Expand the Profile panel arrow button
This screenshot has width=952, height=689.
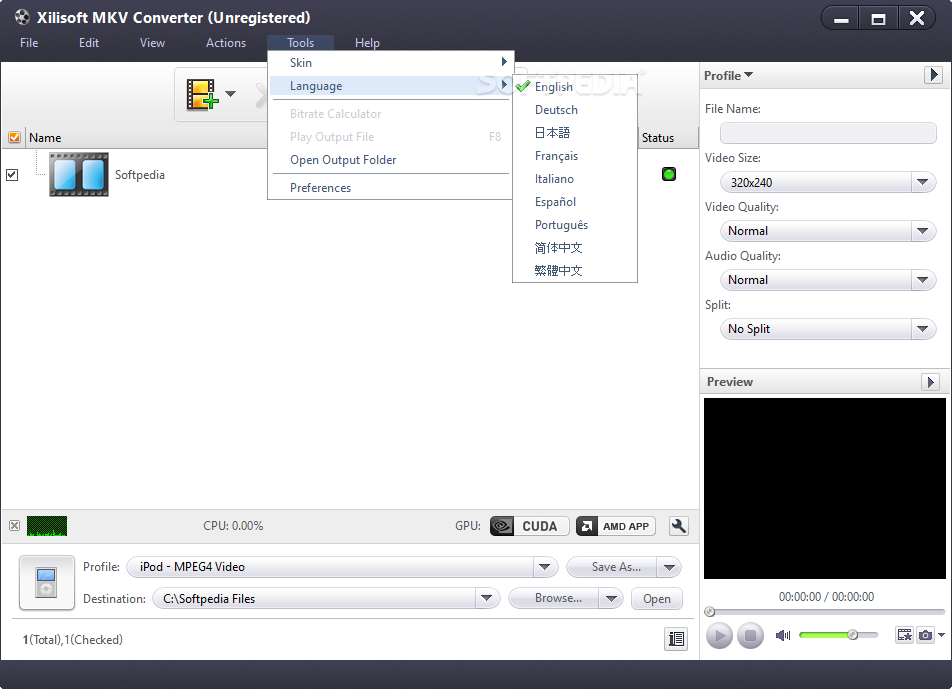tap(934, 75)
